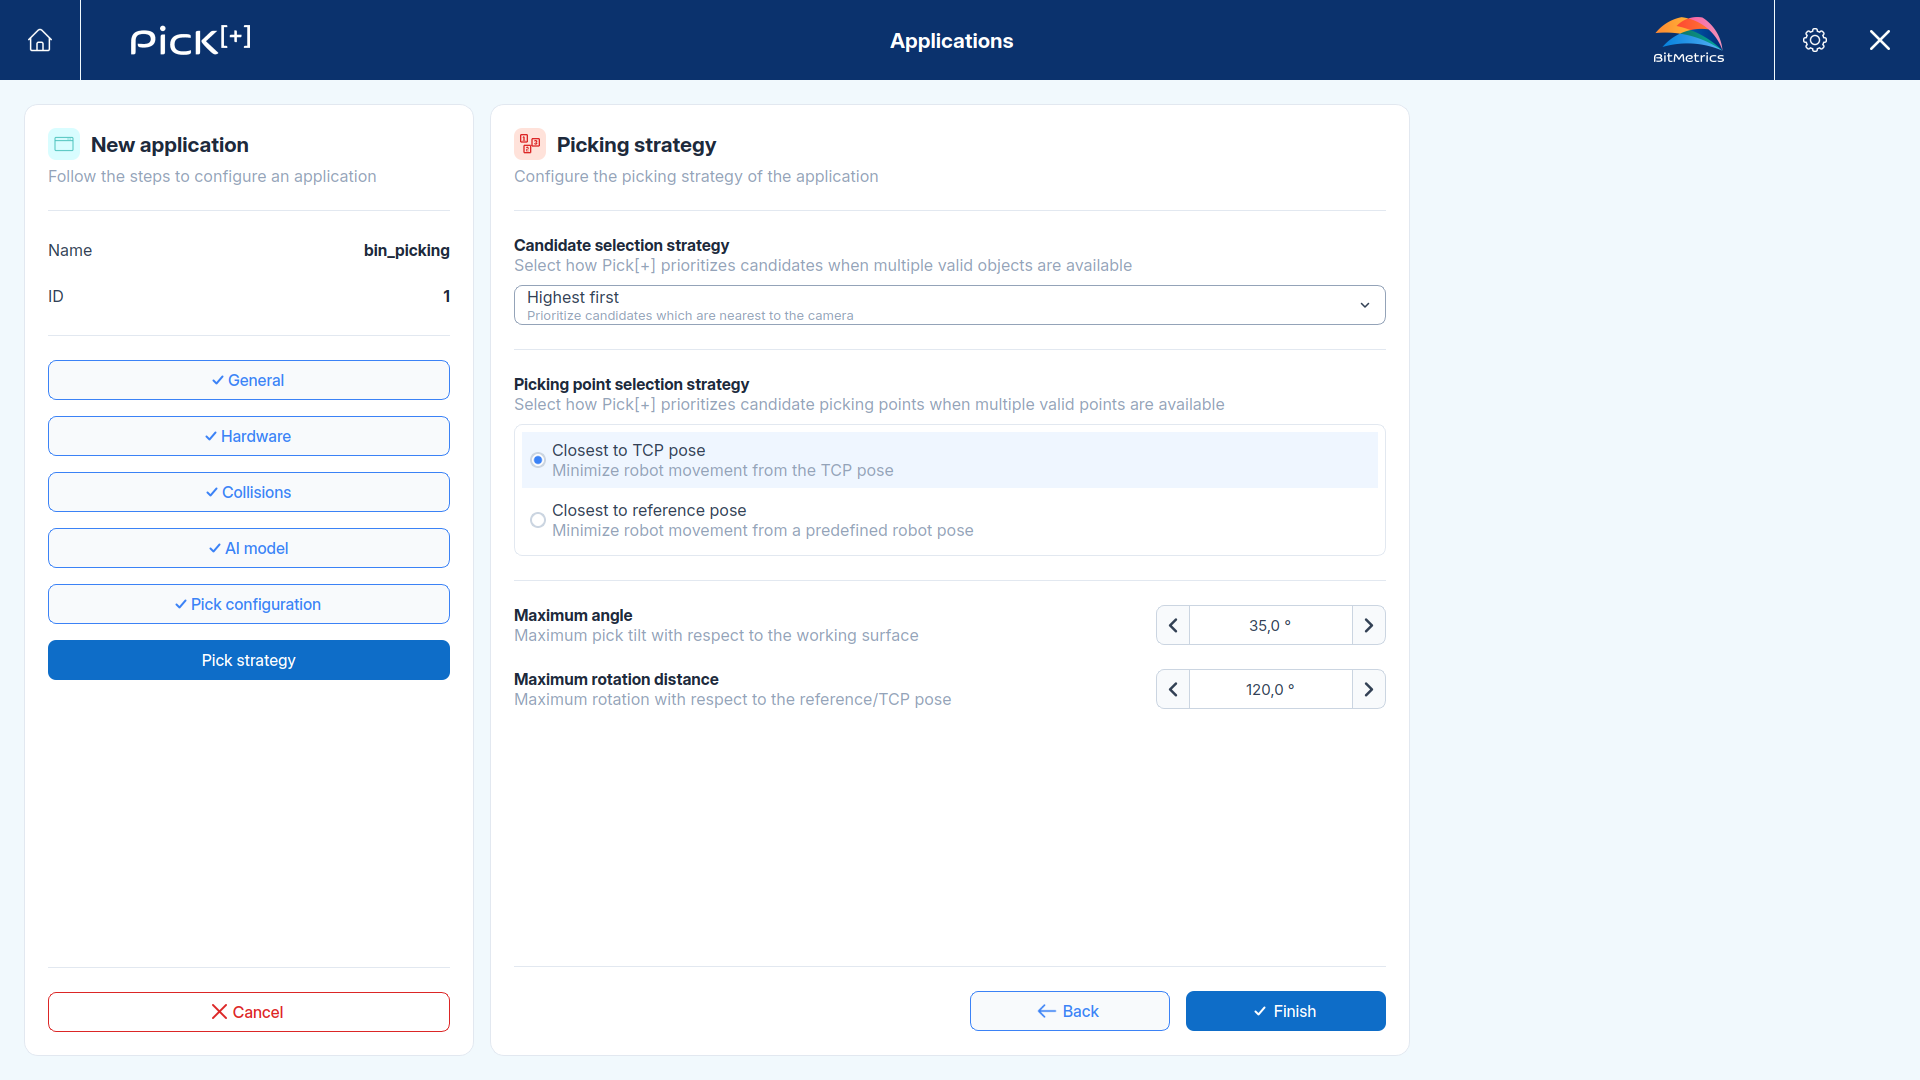Image resolution: width=1920 pixels, height=1080 pixels.
Task: Click the Picking strategy header icon
Action: (x=530, y=144)
